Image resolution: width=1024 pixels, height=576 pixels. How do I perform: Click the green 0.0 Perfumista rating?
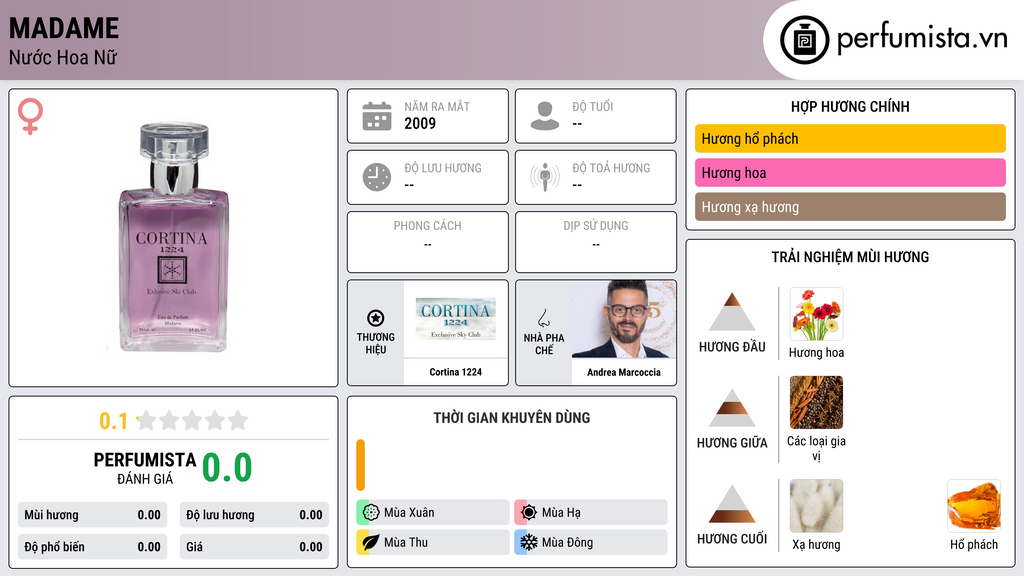point(227,468)
